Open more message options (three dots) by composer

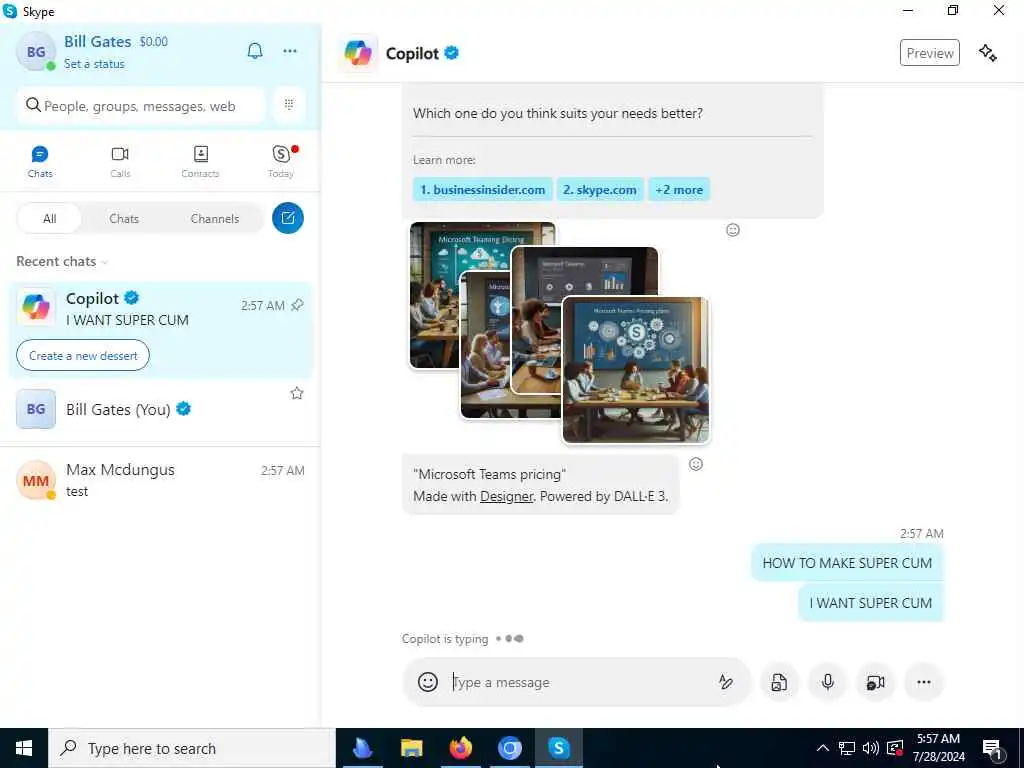click(923, 682)
